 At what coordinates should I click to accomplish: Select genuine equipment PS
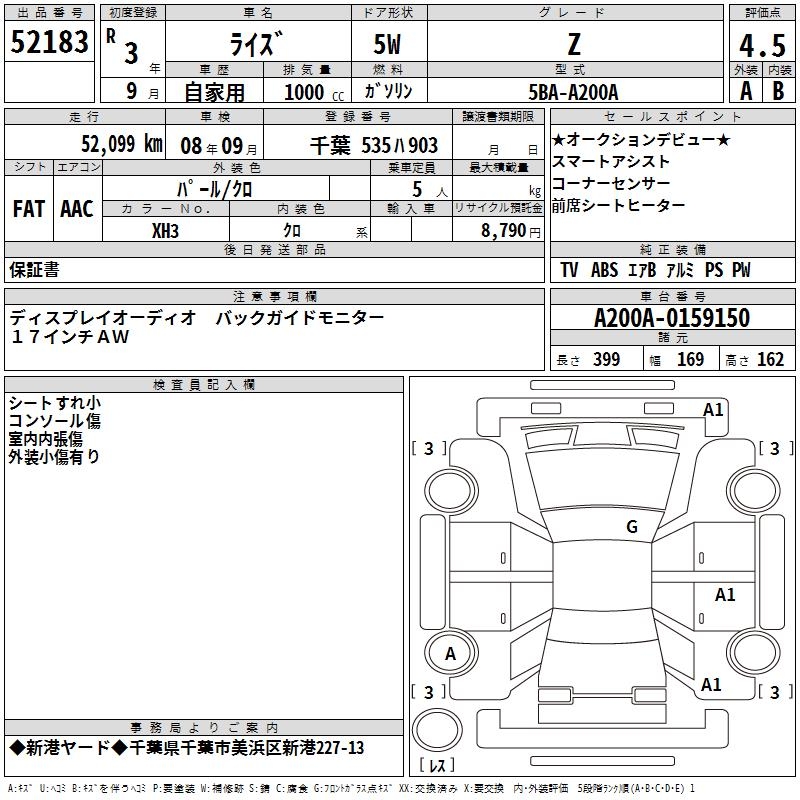[x=714, y=270]
